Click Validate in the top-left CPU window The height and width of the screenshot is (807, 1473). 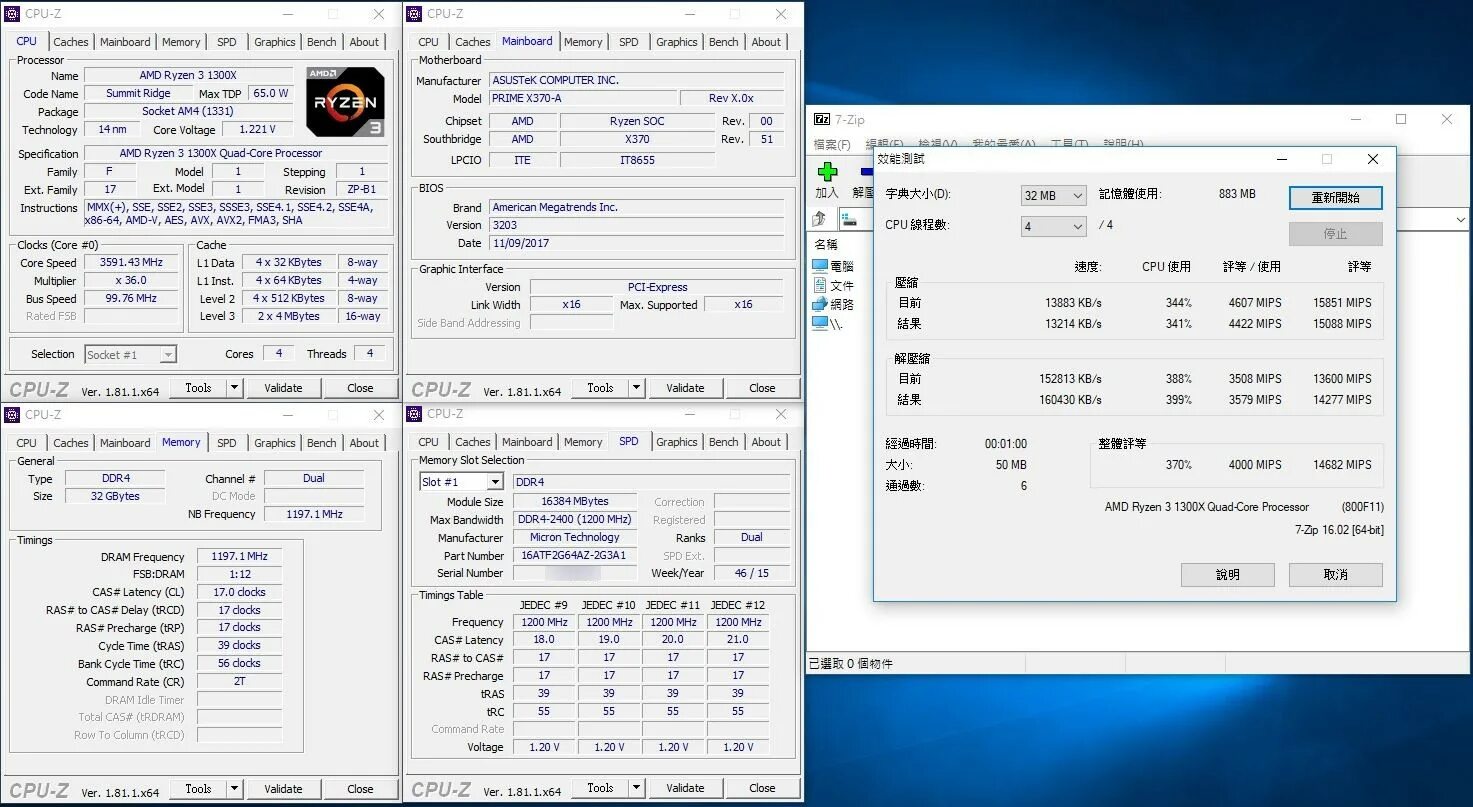283,388
